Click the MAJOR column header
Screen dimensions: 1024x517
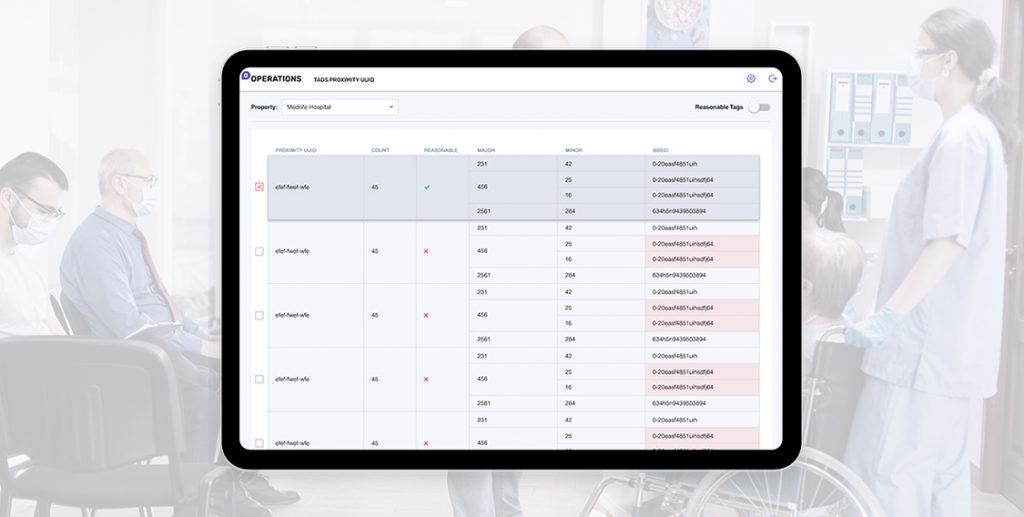pos(486,150)
